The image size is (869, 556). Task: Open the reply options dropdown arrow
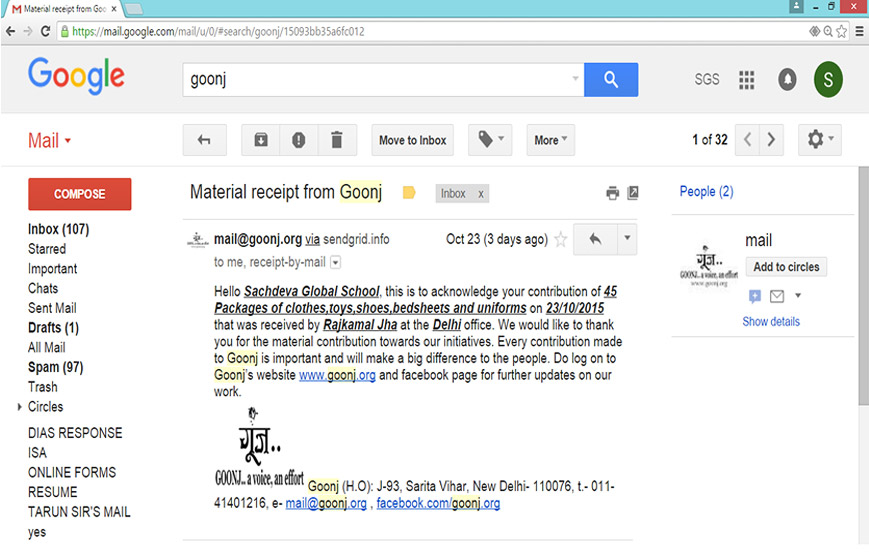[627, 239]
